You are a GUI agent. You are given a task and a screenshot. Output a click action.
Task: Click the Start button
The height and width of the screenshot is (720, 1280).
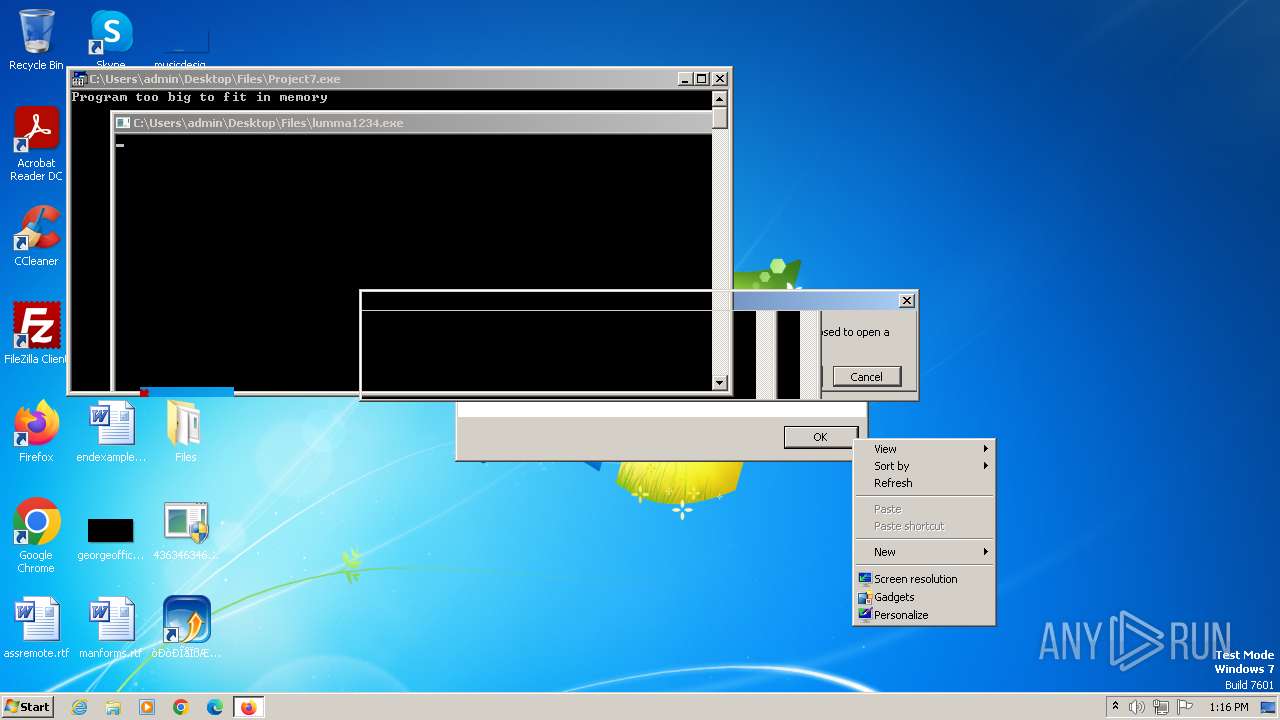tap(27, 707)
